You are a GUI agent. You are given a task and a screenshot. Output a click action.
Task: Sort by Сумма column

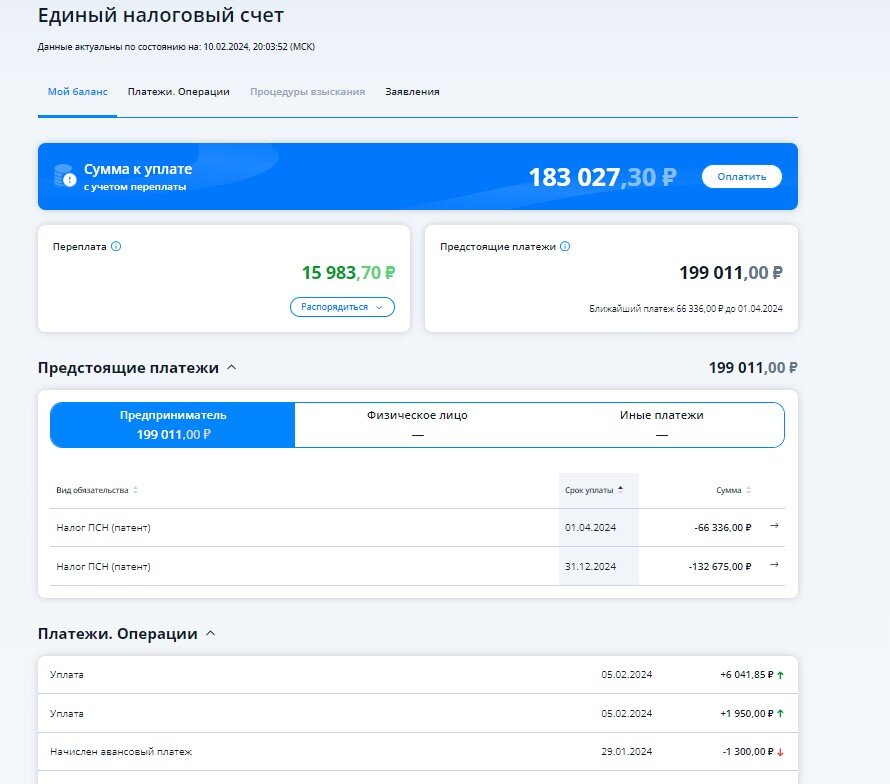point(733,490)
